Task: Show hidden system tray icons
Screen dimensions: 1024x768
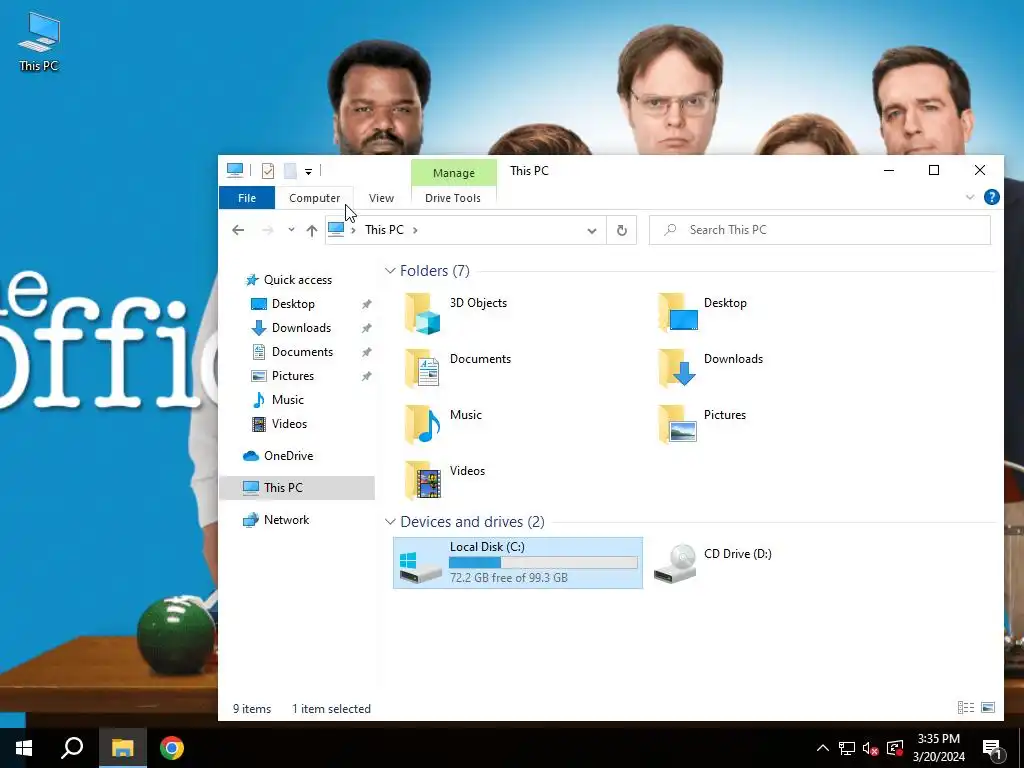Action: point(823,748)
